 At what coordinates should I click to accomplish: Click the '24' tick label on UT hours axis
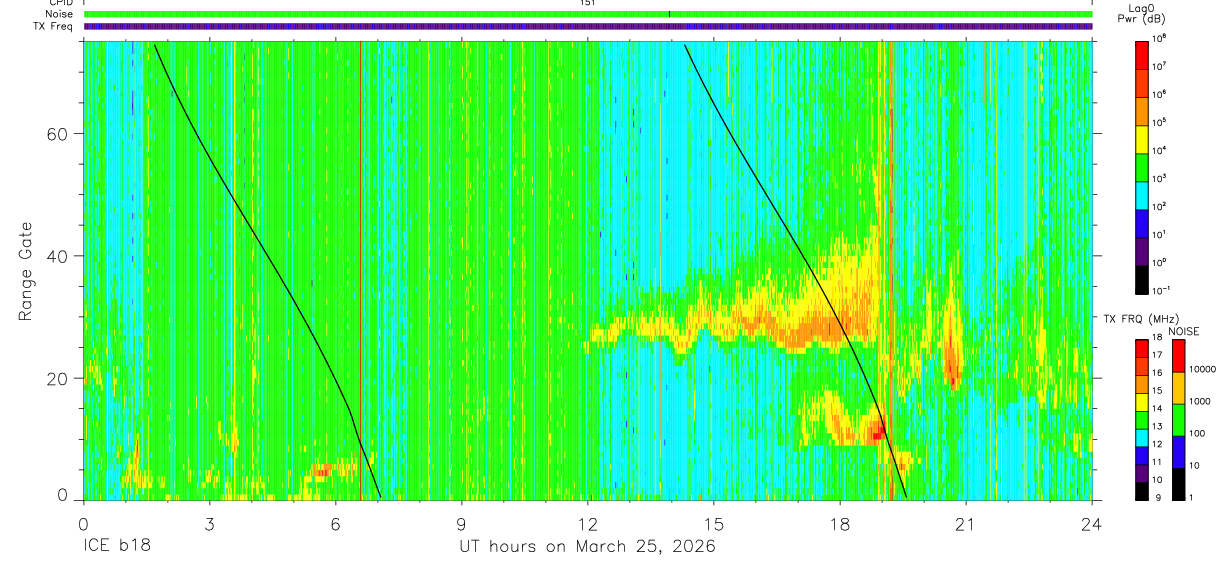click(1092, 523)
